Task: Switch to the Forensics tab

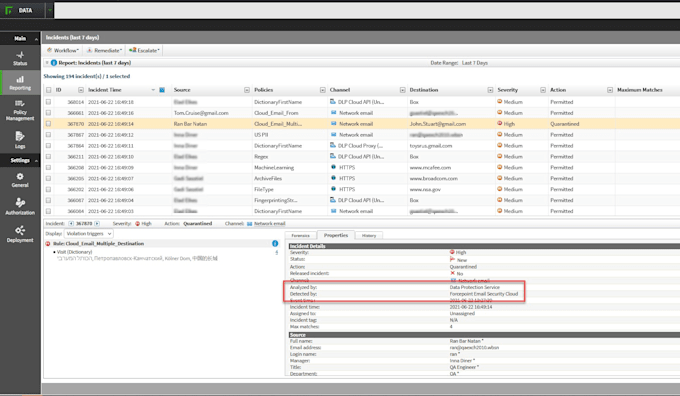Action: coord(301,236)
